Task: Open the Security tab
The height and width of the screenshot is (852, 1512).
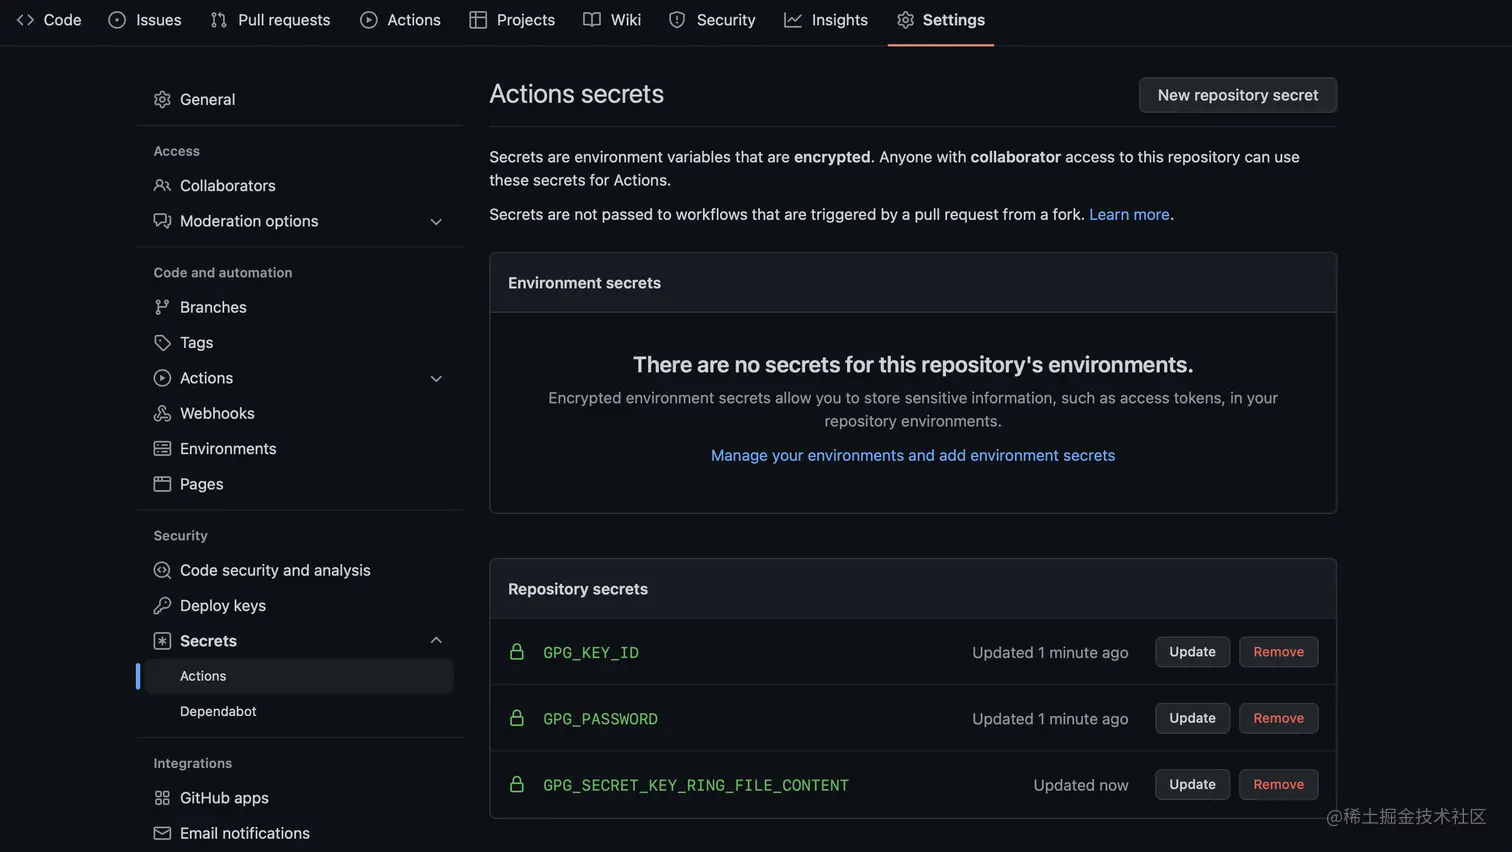Action: (712, 20)
